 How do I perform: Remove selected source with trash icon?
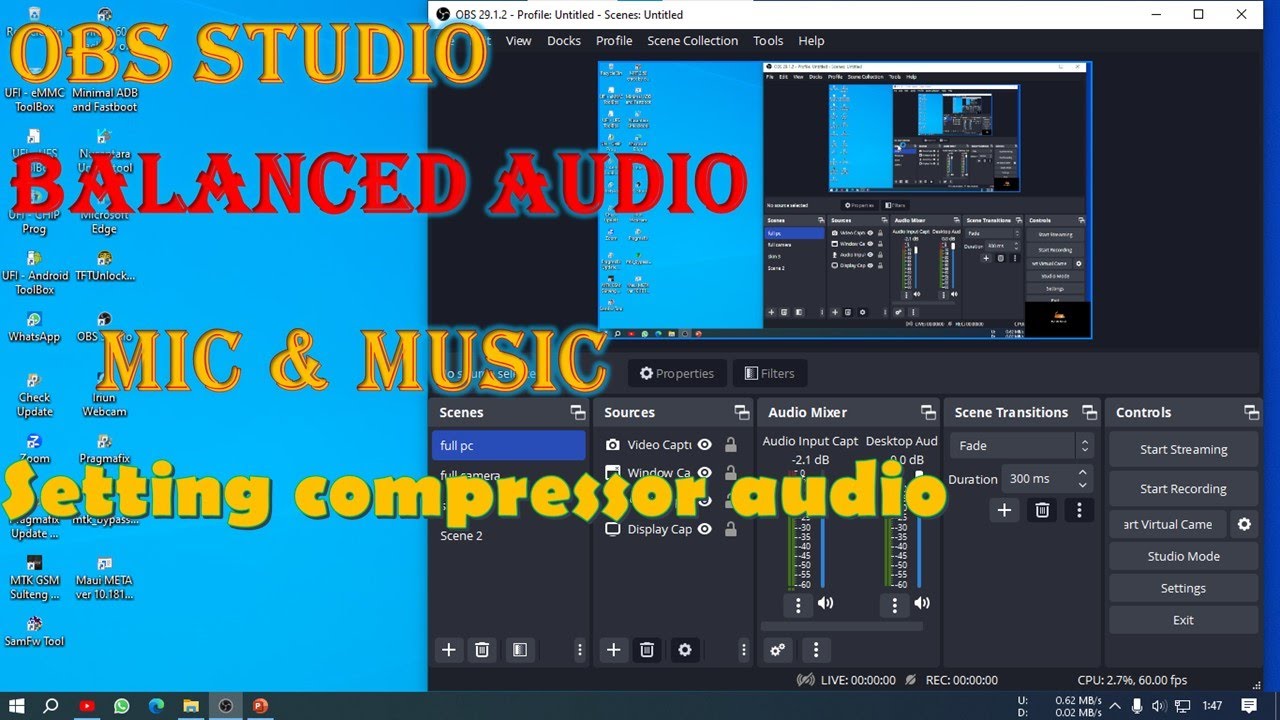click(x=647, y=650)
